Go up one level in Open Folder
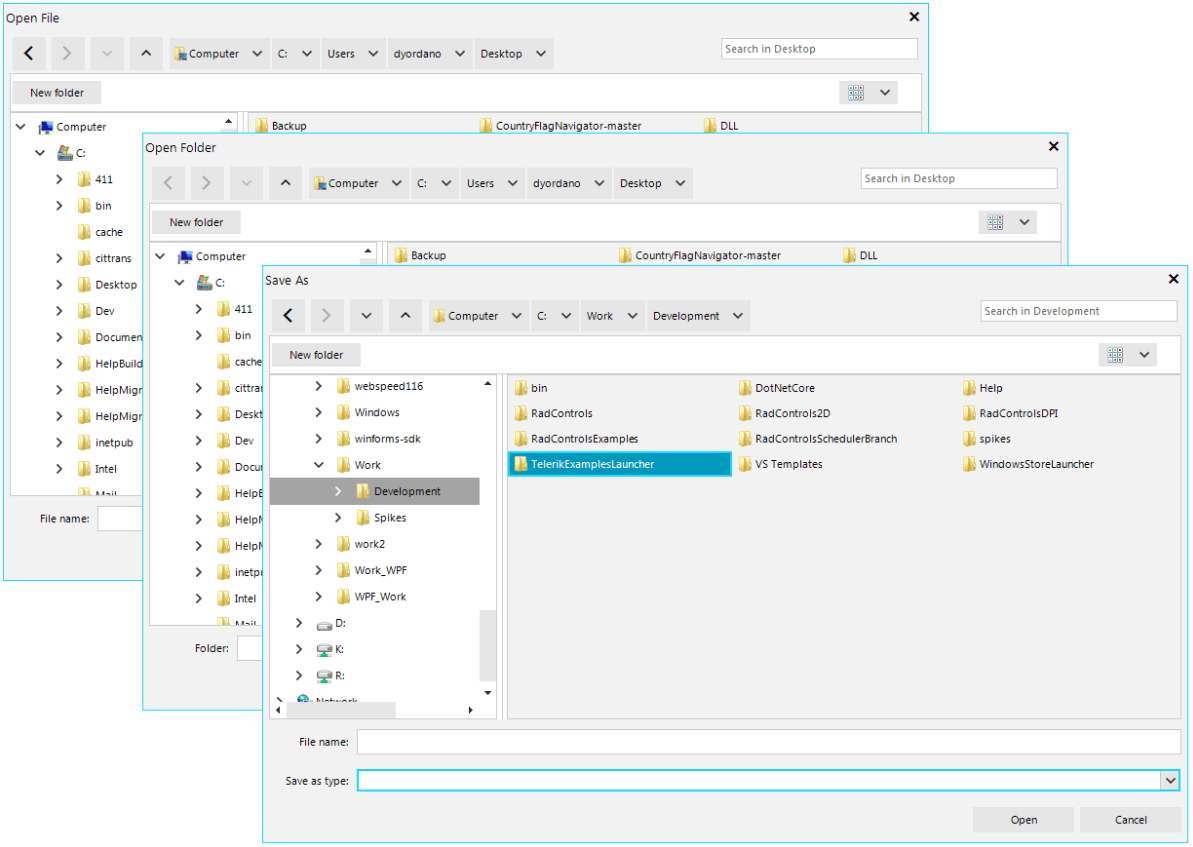 285,183
